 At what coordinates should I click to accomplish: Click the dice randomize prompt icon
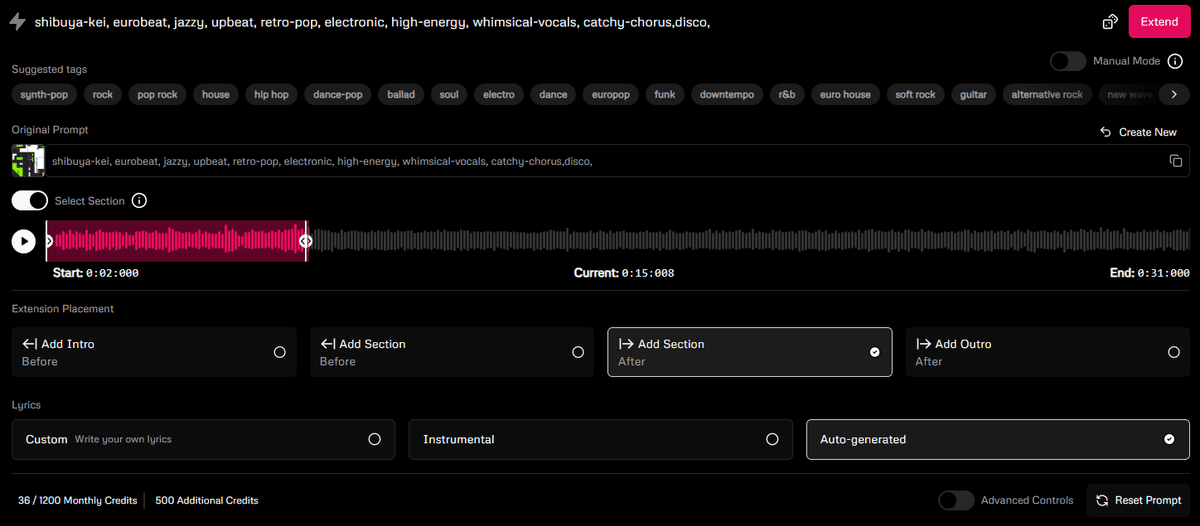1110,22
